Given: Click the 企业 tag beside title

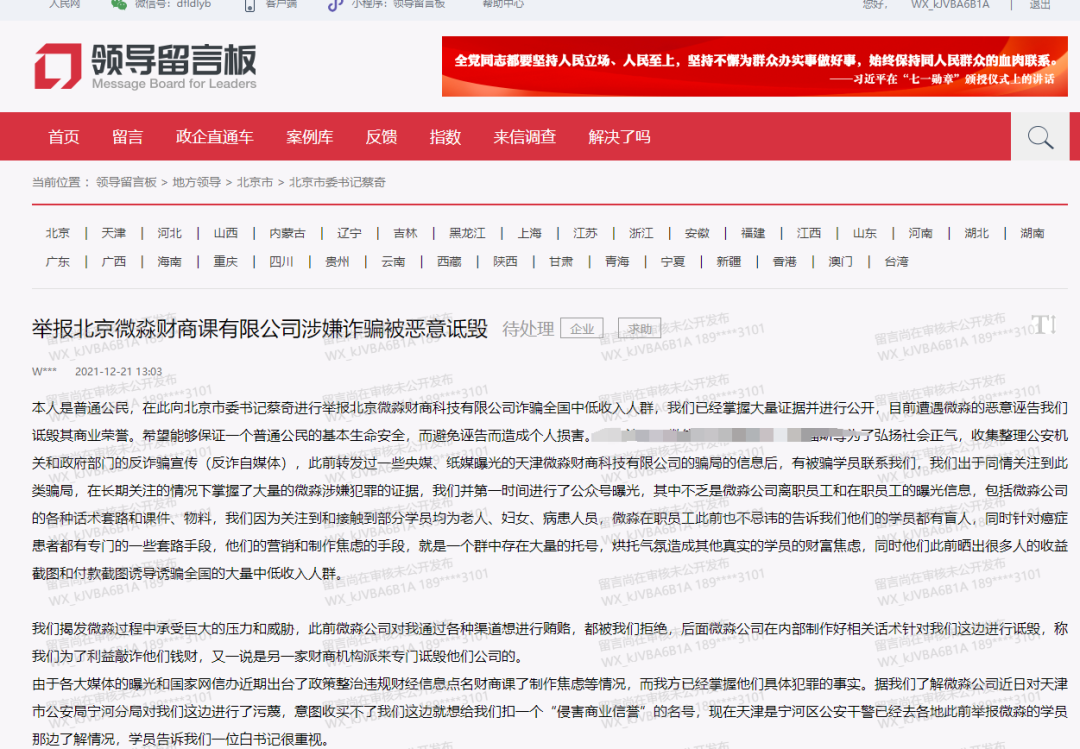Looking at the screenshot, I should point(582,329).
